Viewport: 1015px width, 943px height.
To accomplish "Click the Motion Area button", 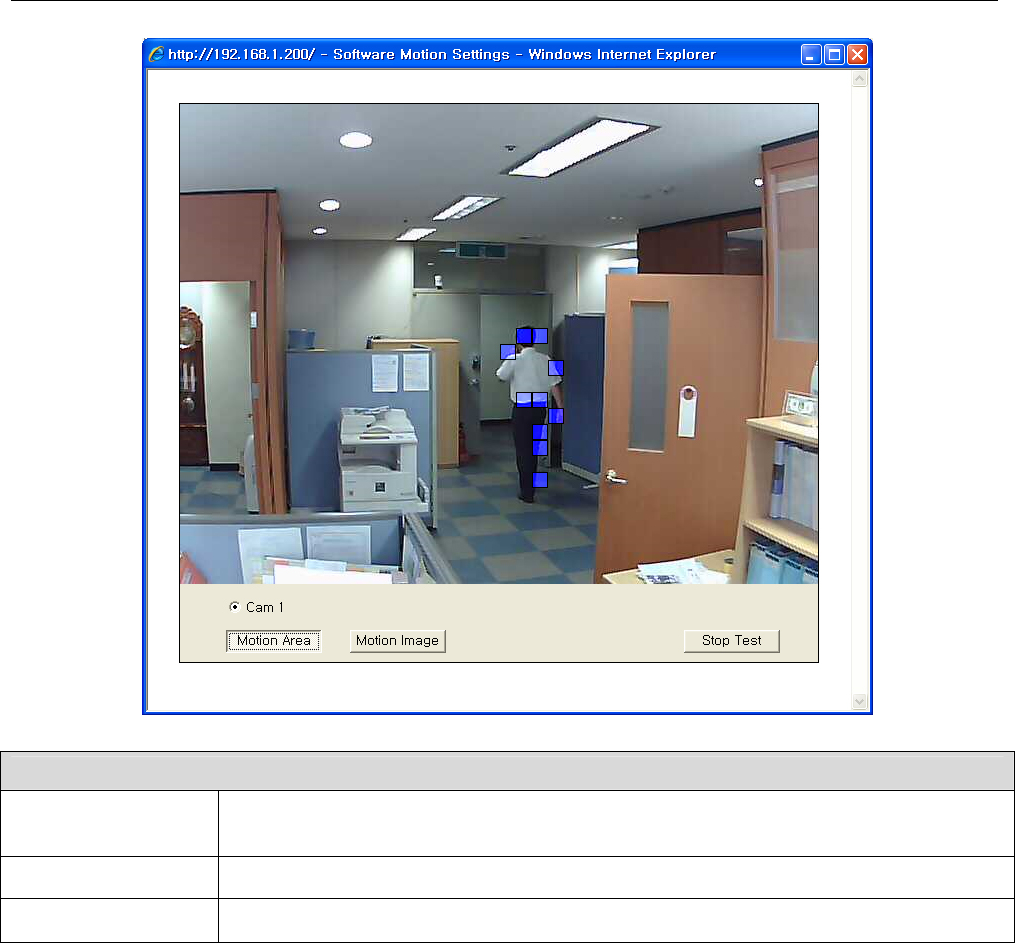I will click(274, 641).
